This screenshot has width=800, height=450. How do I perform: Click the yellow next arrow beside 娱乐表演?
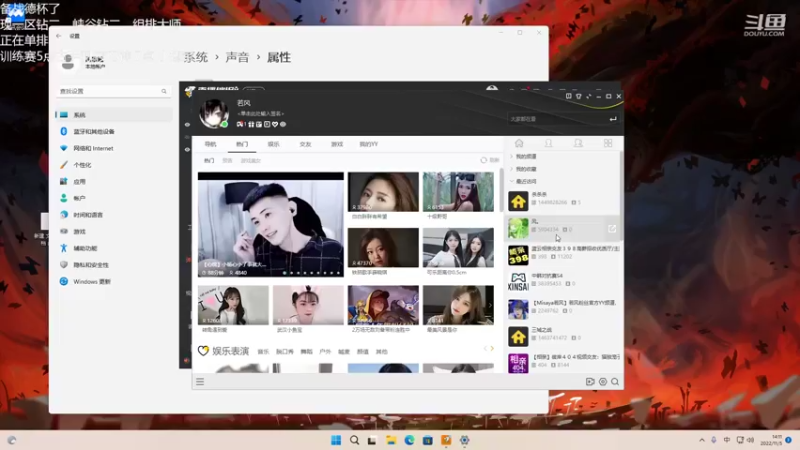click(x=492, y=348)
